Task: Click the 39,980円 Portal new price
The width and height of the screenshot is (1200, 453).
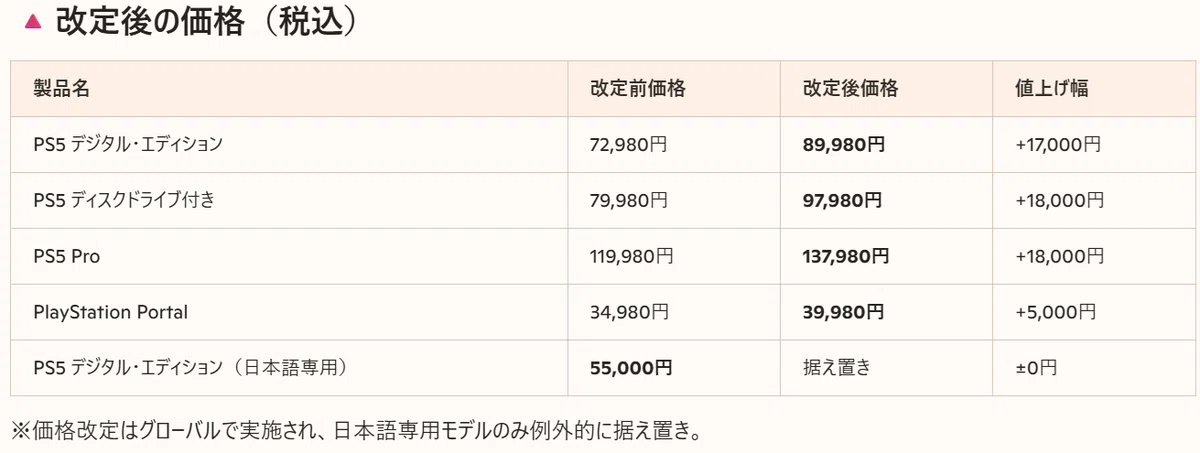Action: pyautogui.click(x=844, y=312)
